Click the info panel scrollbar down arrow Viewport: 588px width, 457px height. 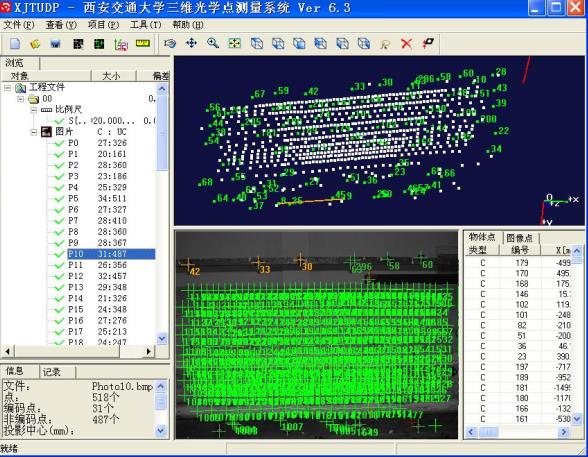pyautogui.click(x=161, y=430)
